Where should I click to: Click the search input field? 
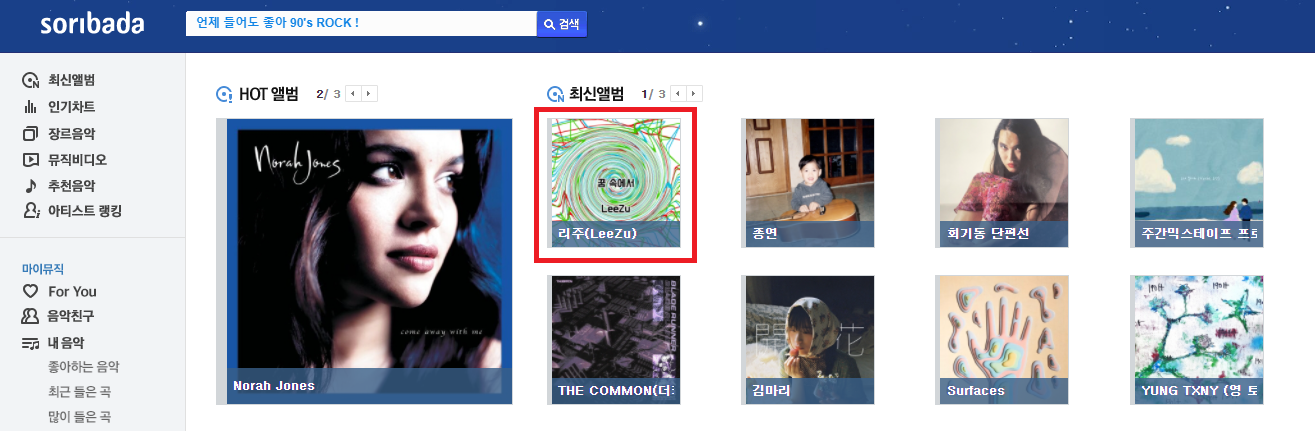point(361,24)
